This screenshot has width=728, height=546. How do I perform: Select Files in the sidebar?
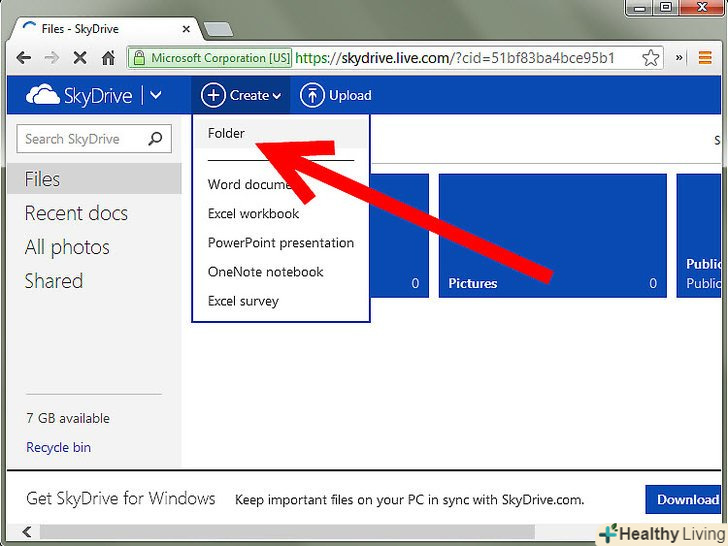point(94,179)
